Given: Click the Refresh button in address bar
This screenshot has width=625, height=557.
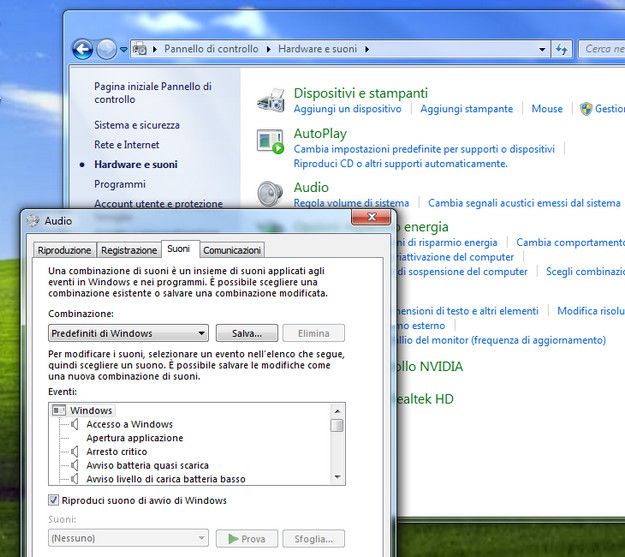Looking at the screenshot, I should coord(562,49).
